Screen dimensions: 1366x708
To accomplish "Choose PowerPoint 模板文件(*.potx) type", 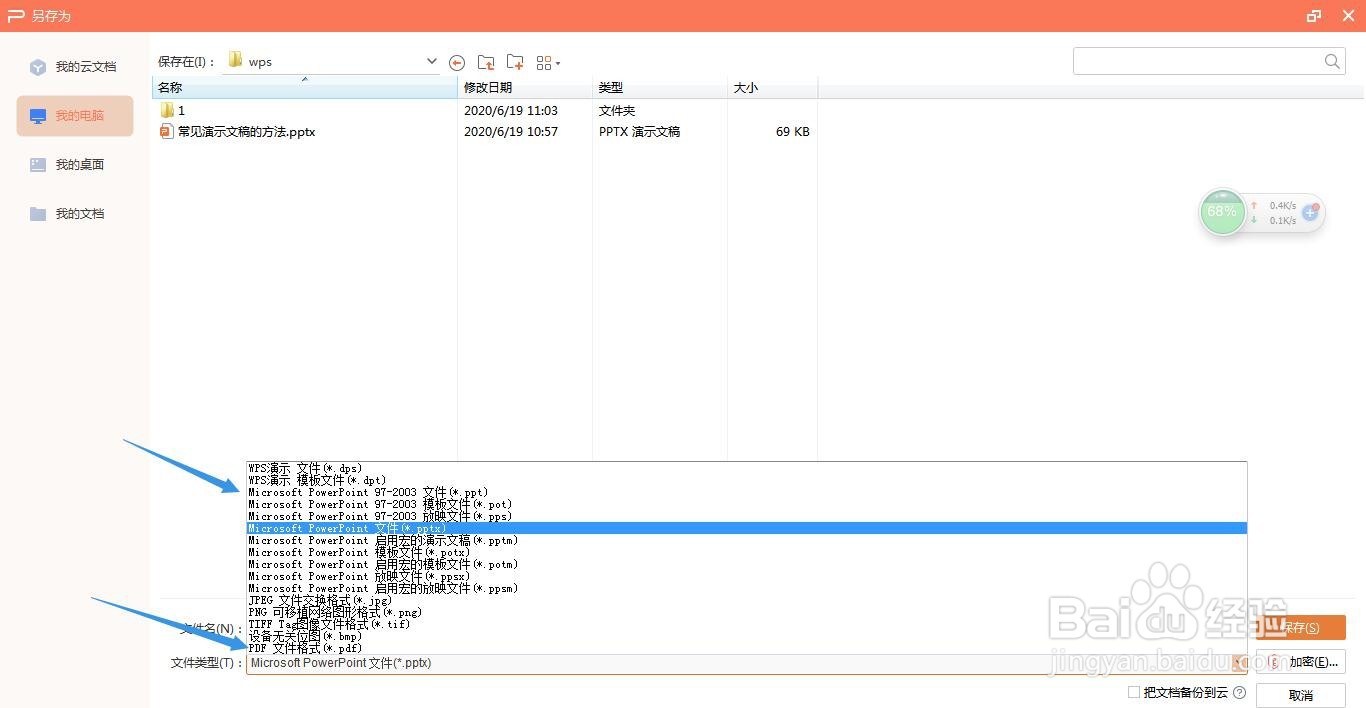I will [x=747, y=552].
